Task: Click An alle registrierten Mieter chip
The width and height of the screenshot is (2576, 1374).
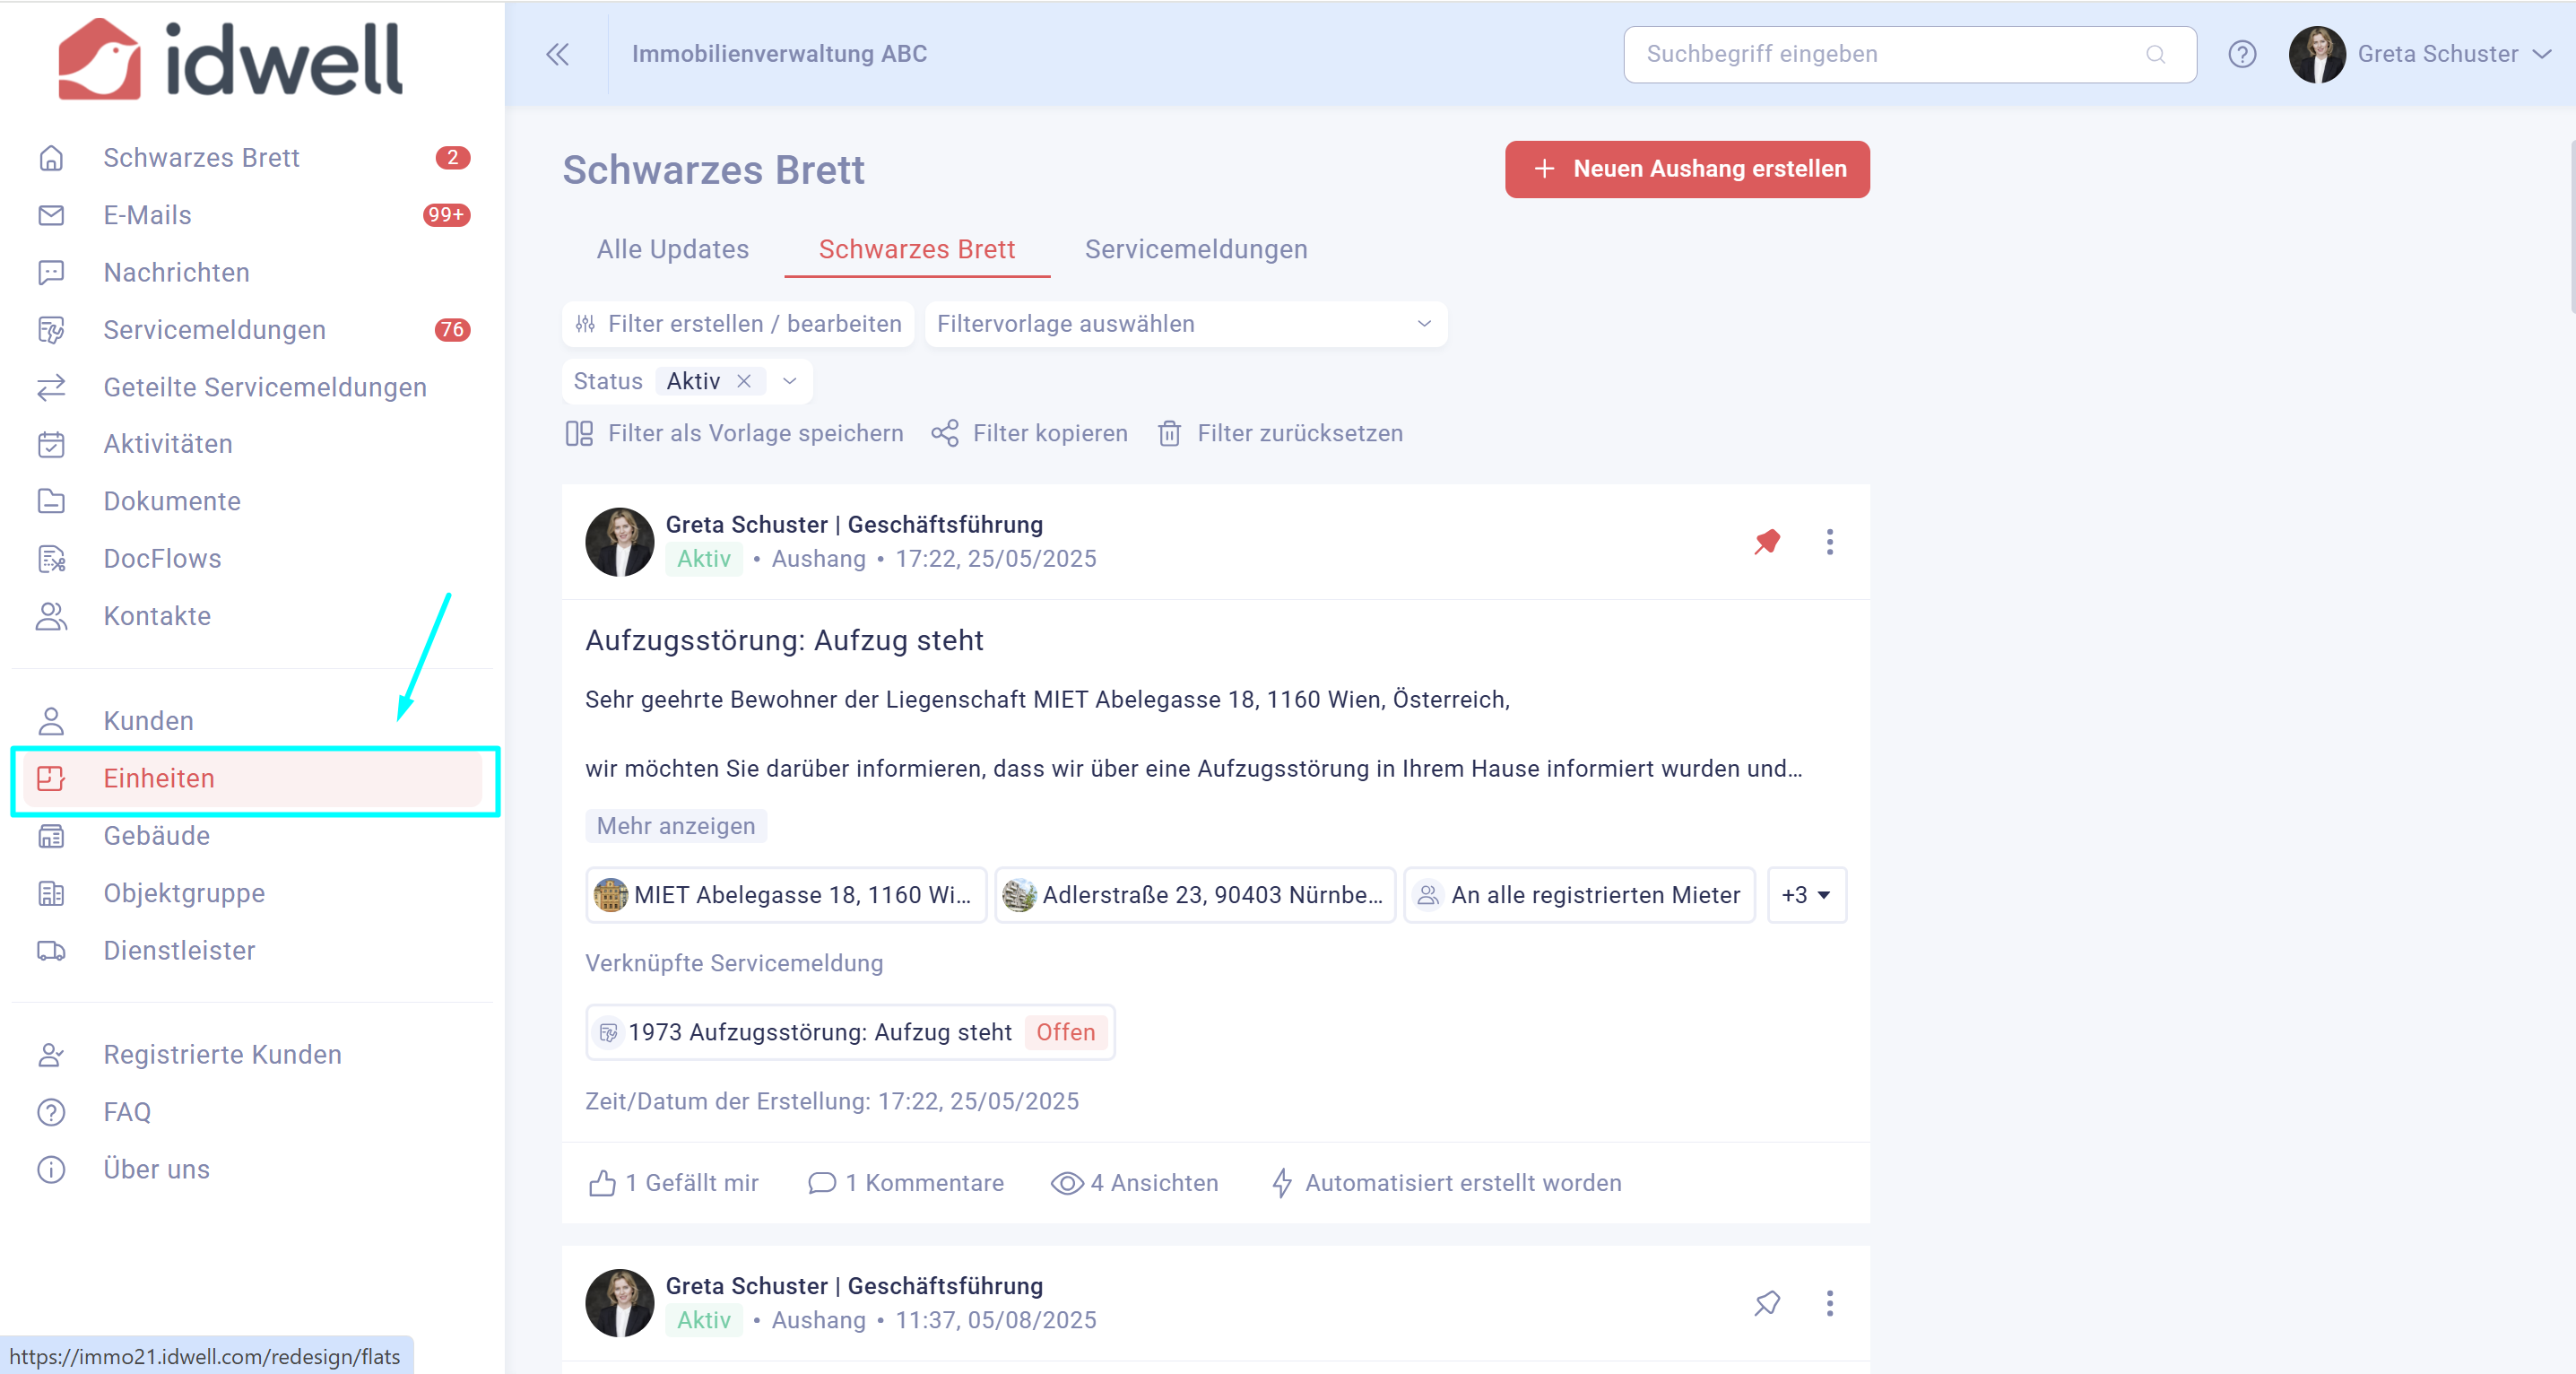Action: click(1579, 895)
